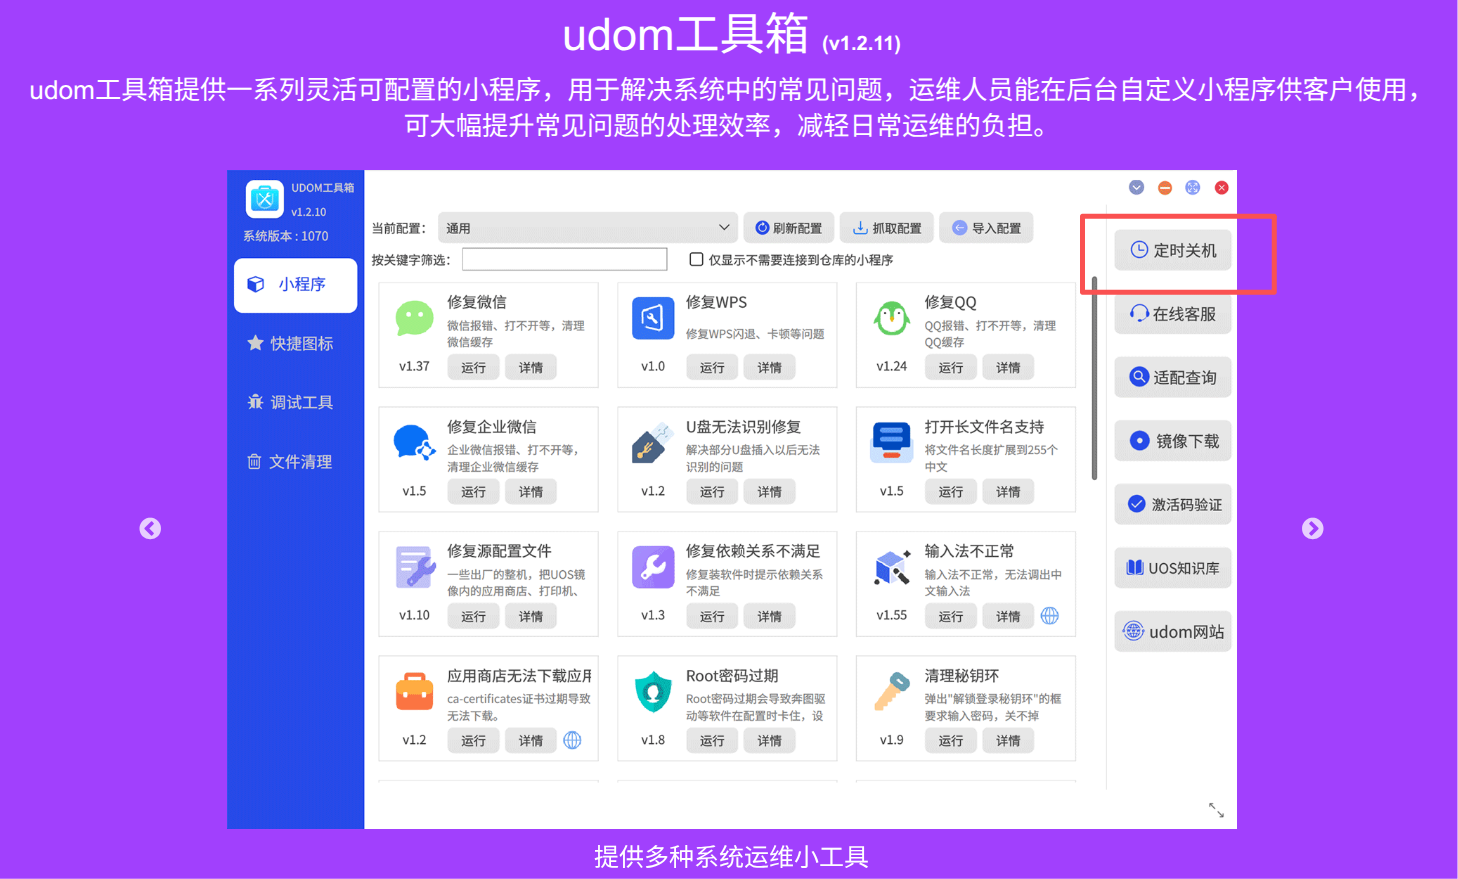Open the dropdown arrow button in the window title bar

[1136, 187]
